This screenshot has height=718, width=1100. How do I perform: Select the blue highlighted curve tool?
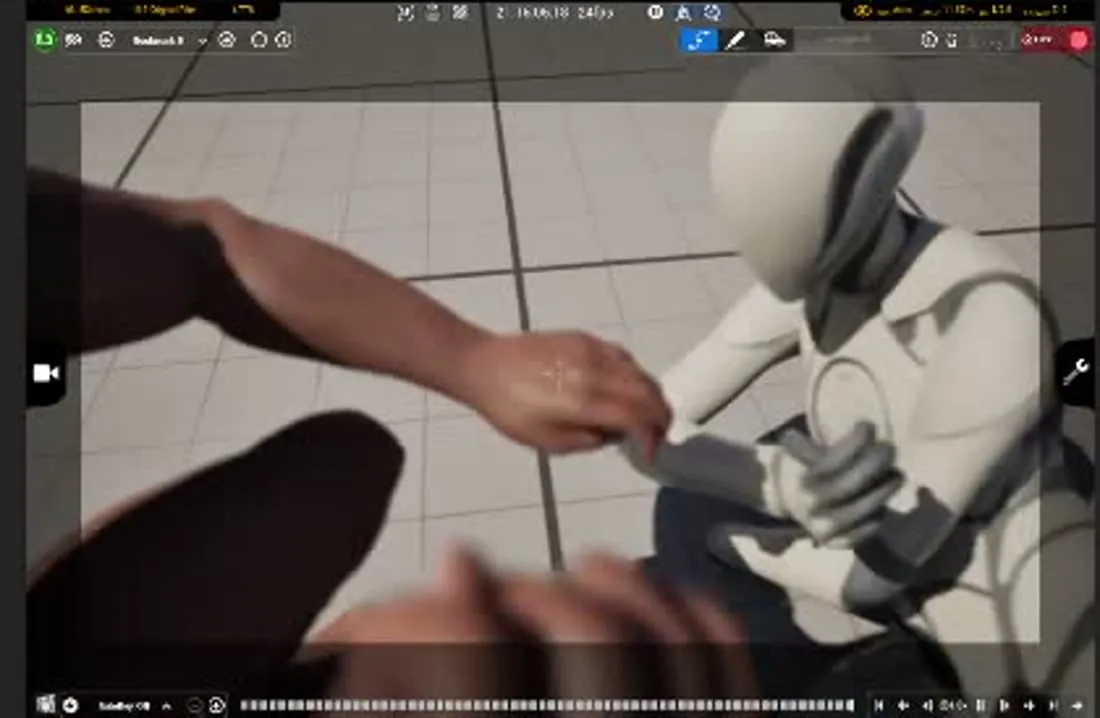click(699, 40)
